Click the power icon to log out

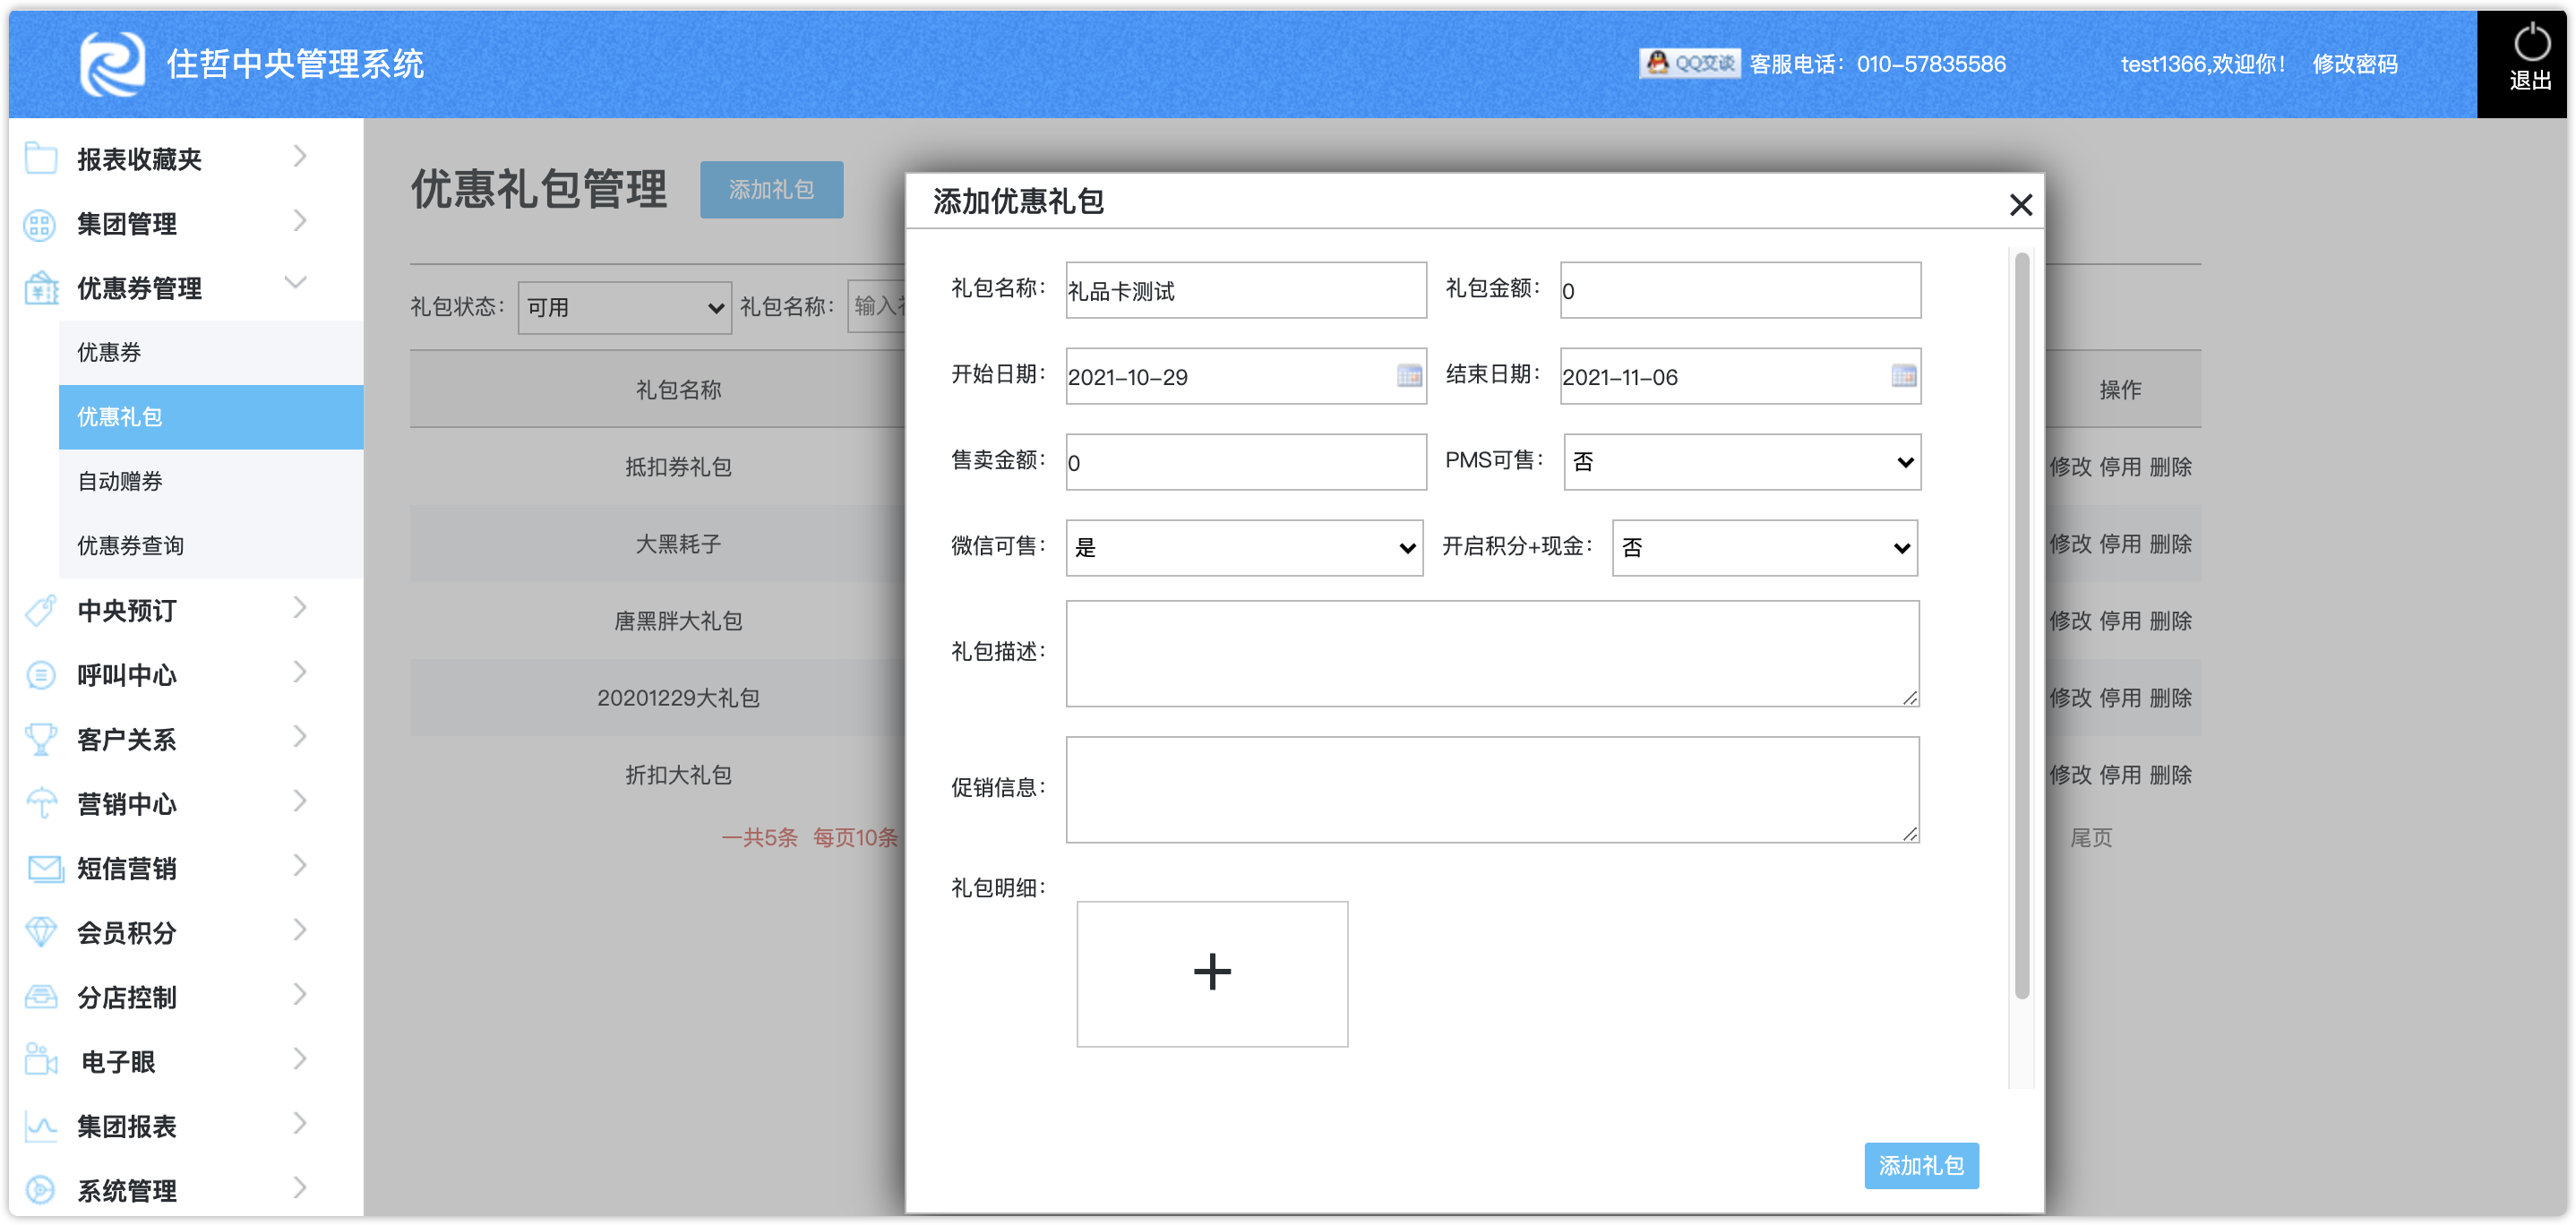(x=2531, y=44)
